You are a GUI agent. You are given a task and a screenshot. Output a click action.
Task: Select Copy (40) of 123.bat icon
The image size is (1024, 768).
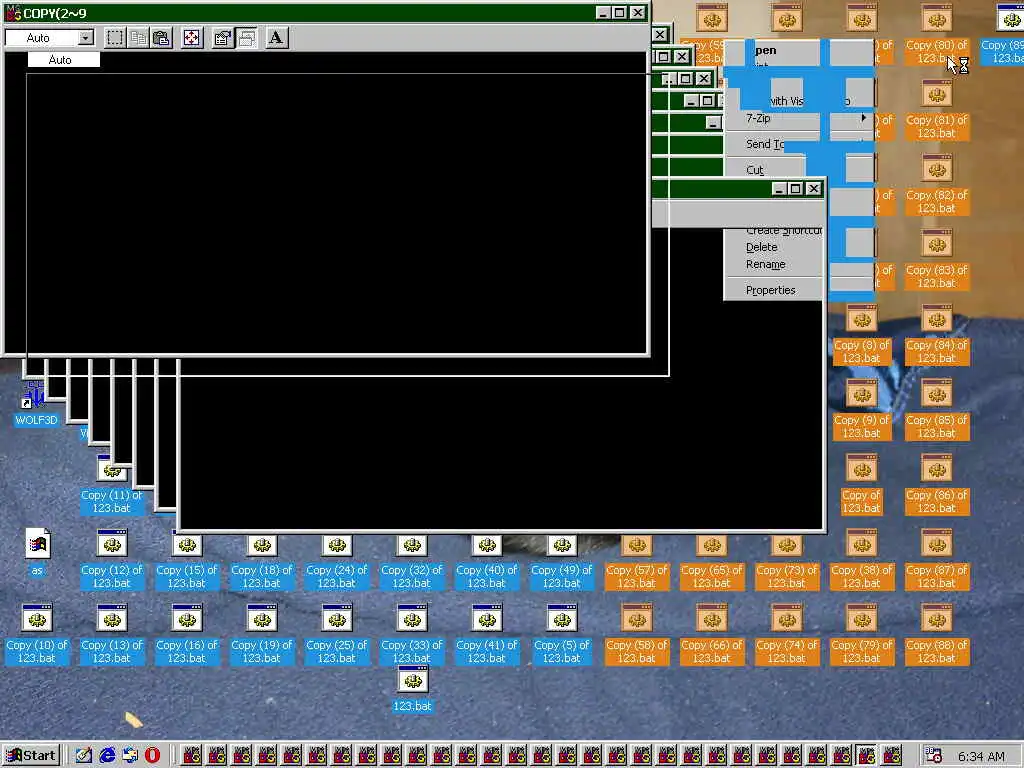pyautogui.click(x=487, y=563)
